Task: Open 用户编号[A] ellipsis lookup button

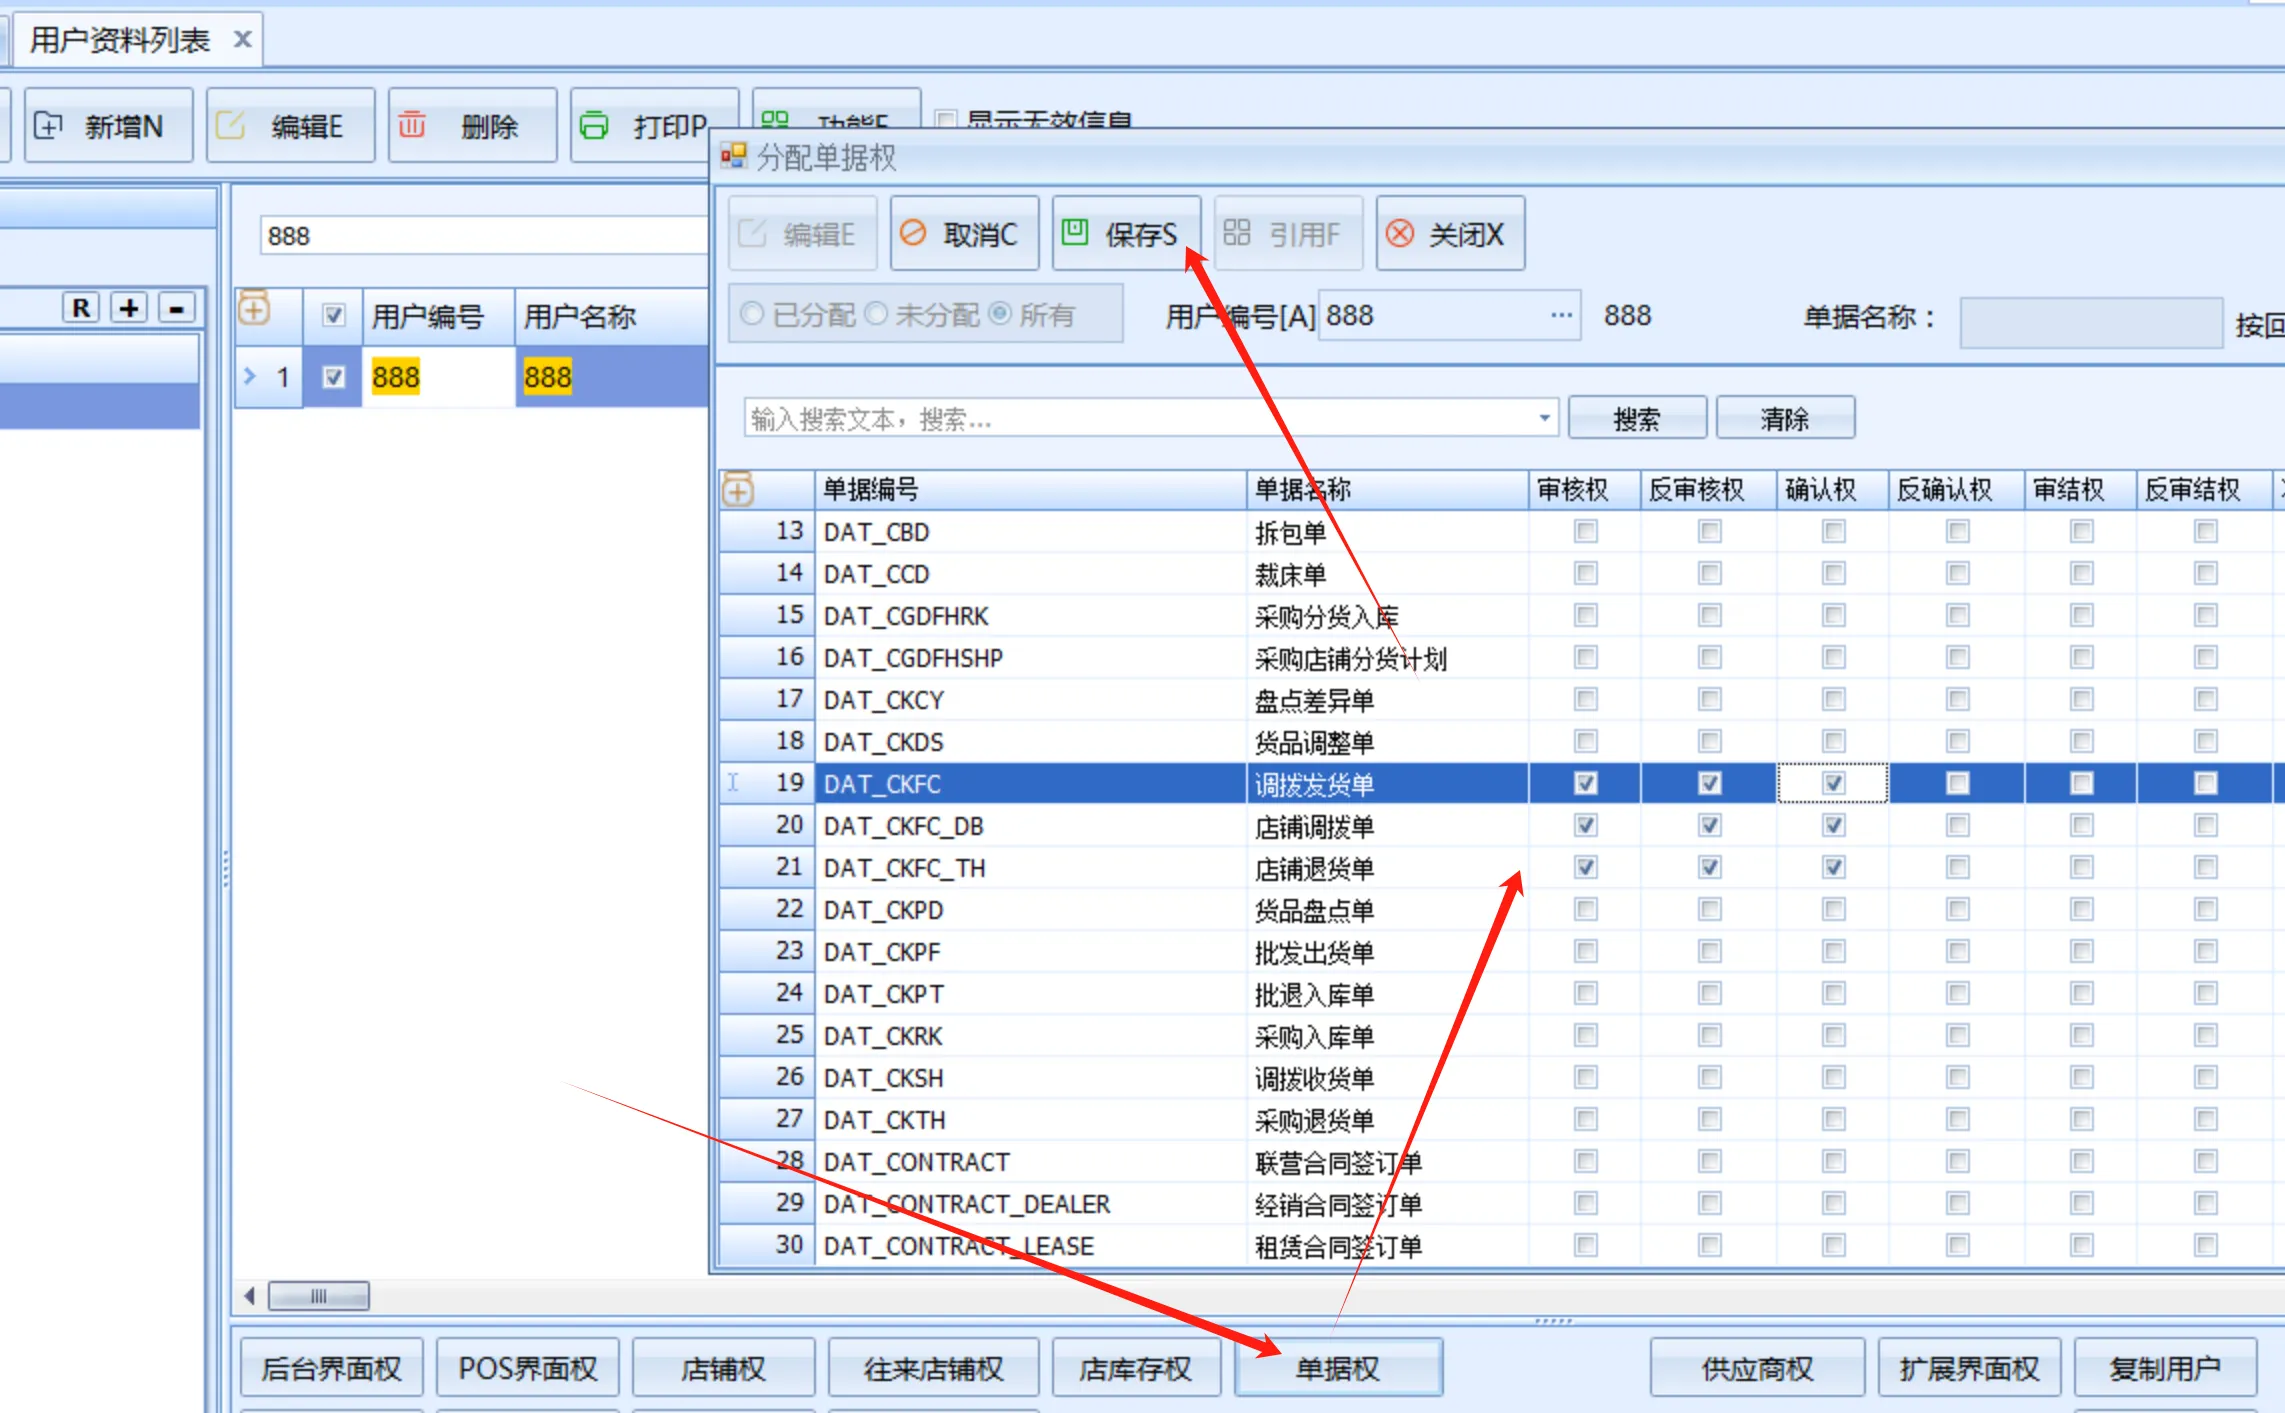Action: click(x=1561, y=316)
